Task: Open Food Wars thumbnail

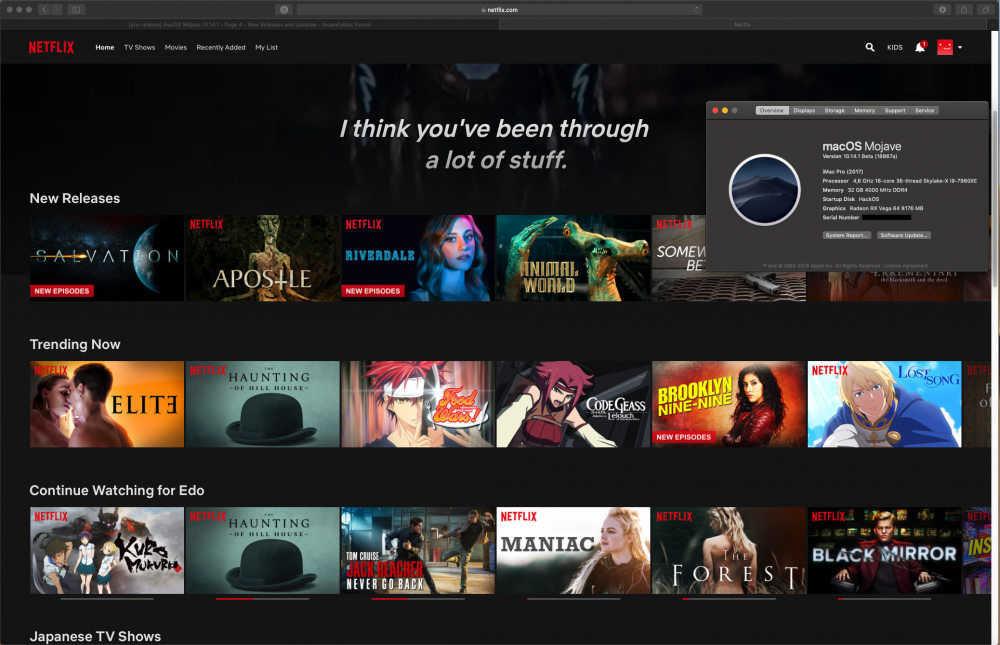Action: tap(418, 404)
